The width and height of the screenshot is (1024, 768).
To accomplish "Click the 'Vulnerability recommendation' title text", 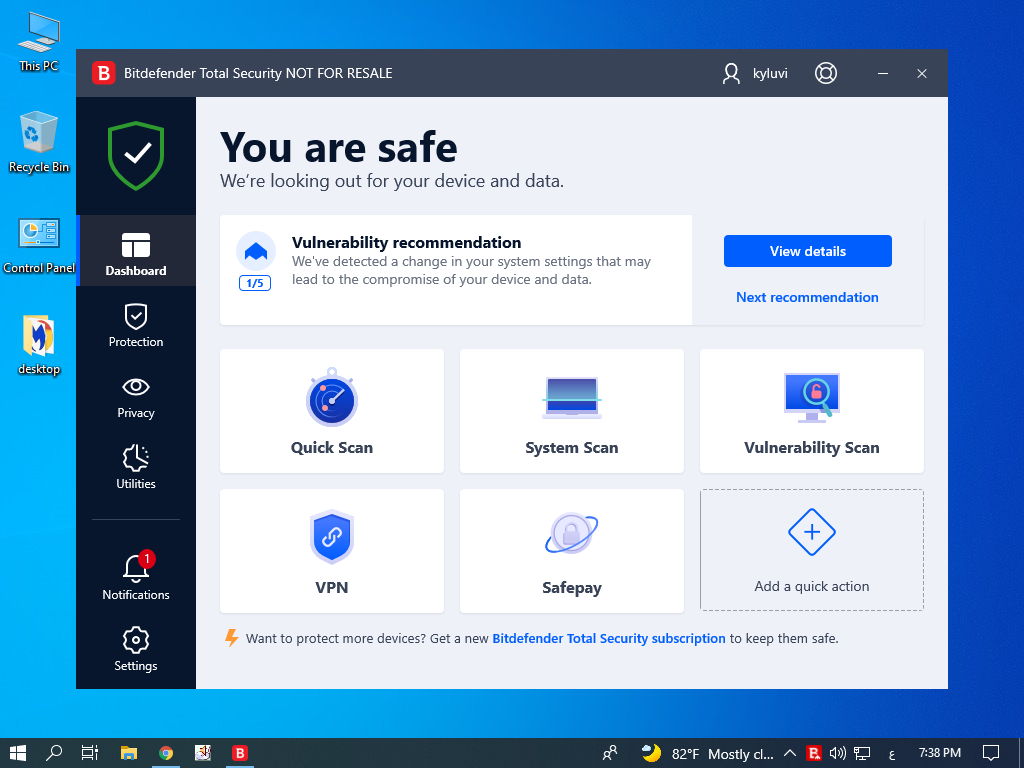I will coord(406,242).
